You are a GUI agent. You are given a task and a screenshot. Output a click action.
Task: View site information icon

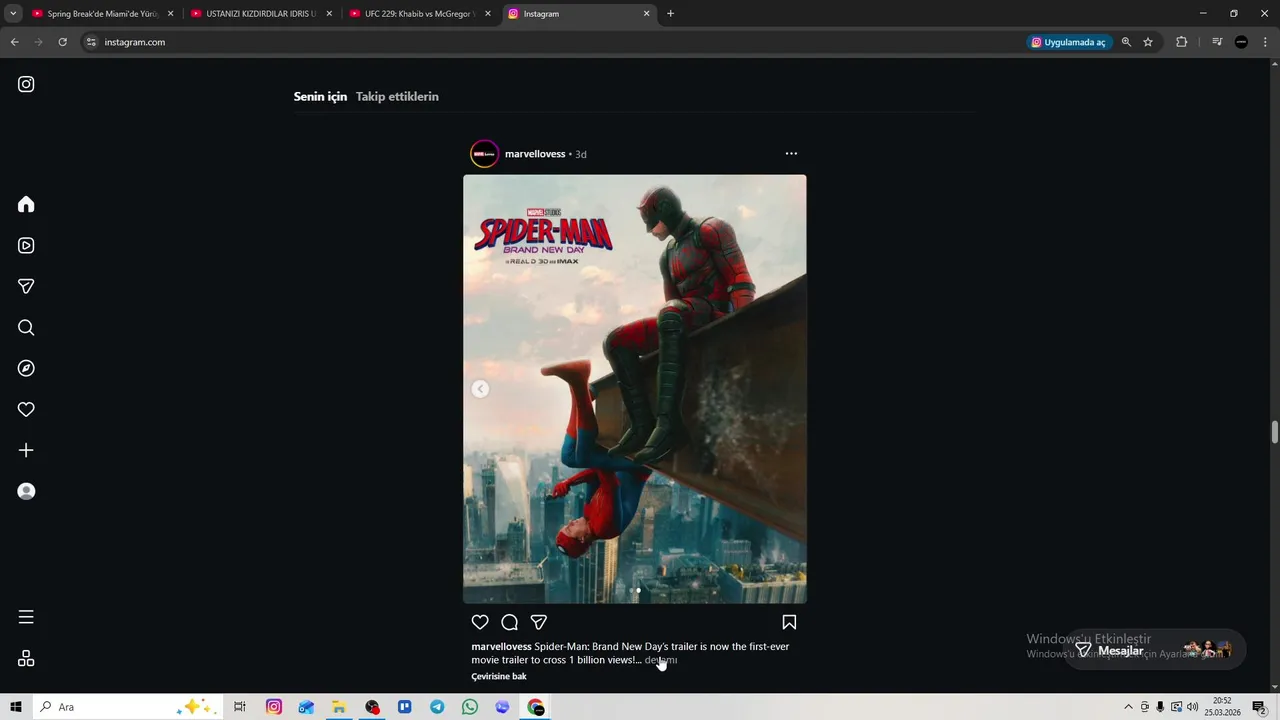point(91,42)
